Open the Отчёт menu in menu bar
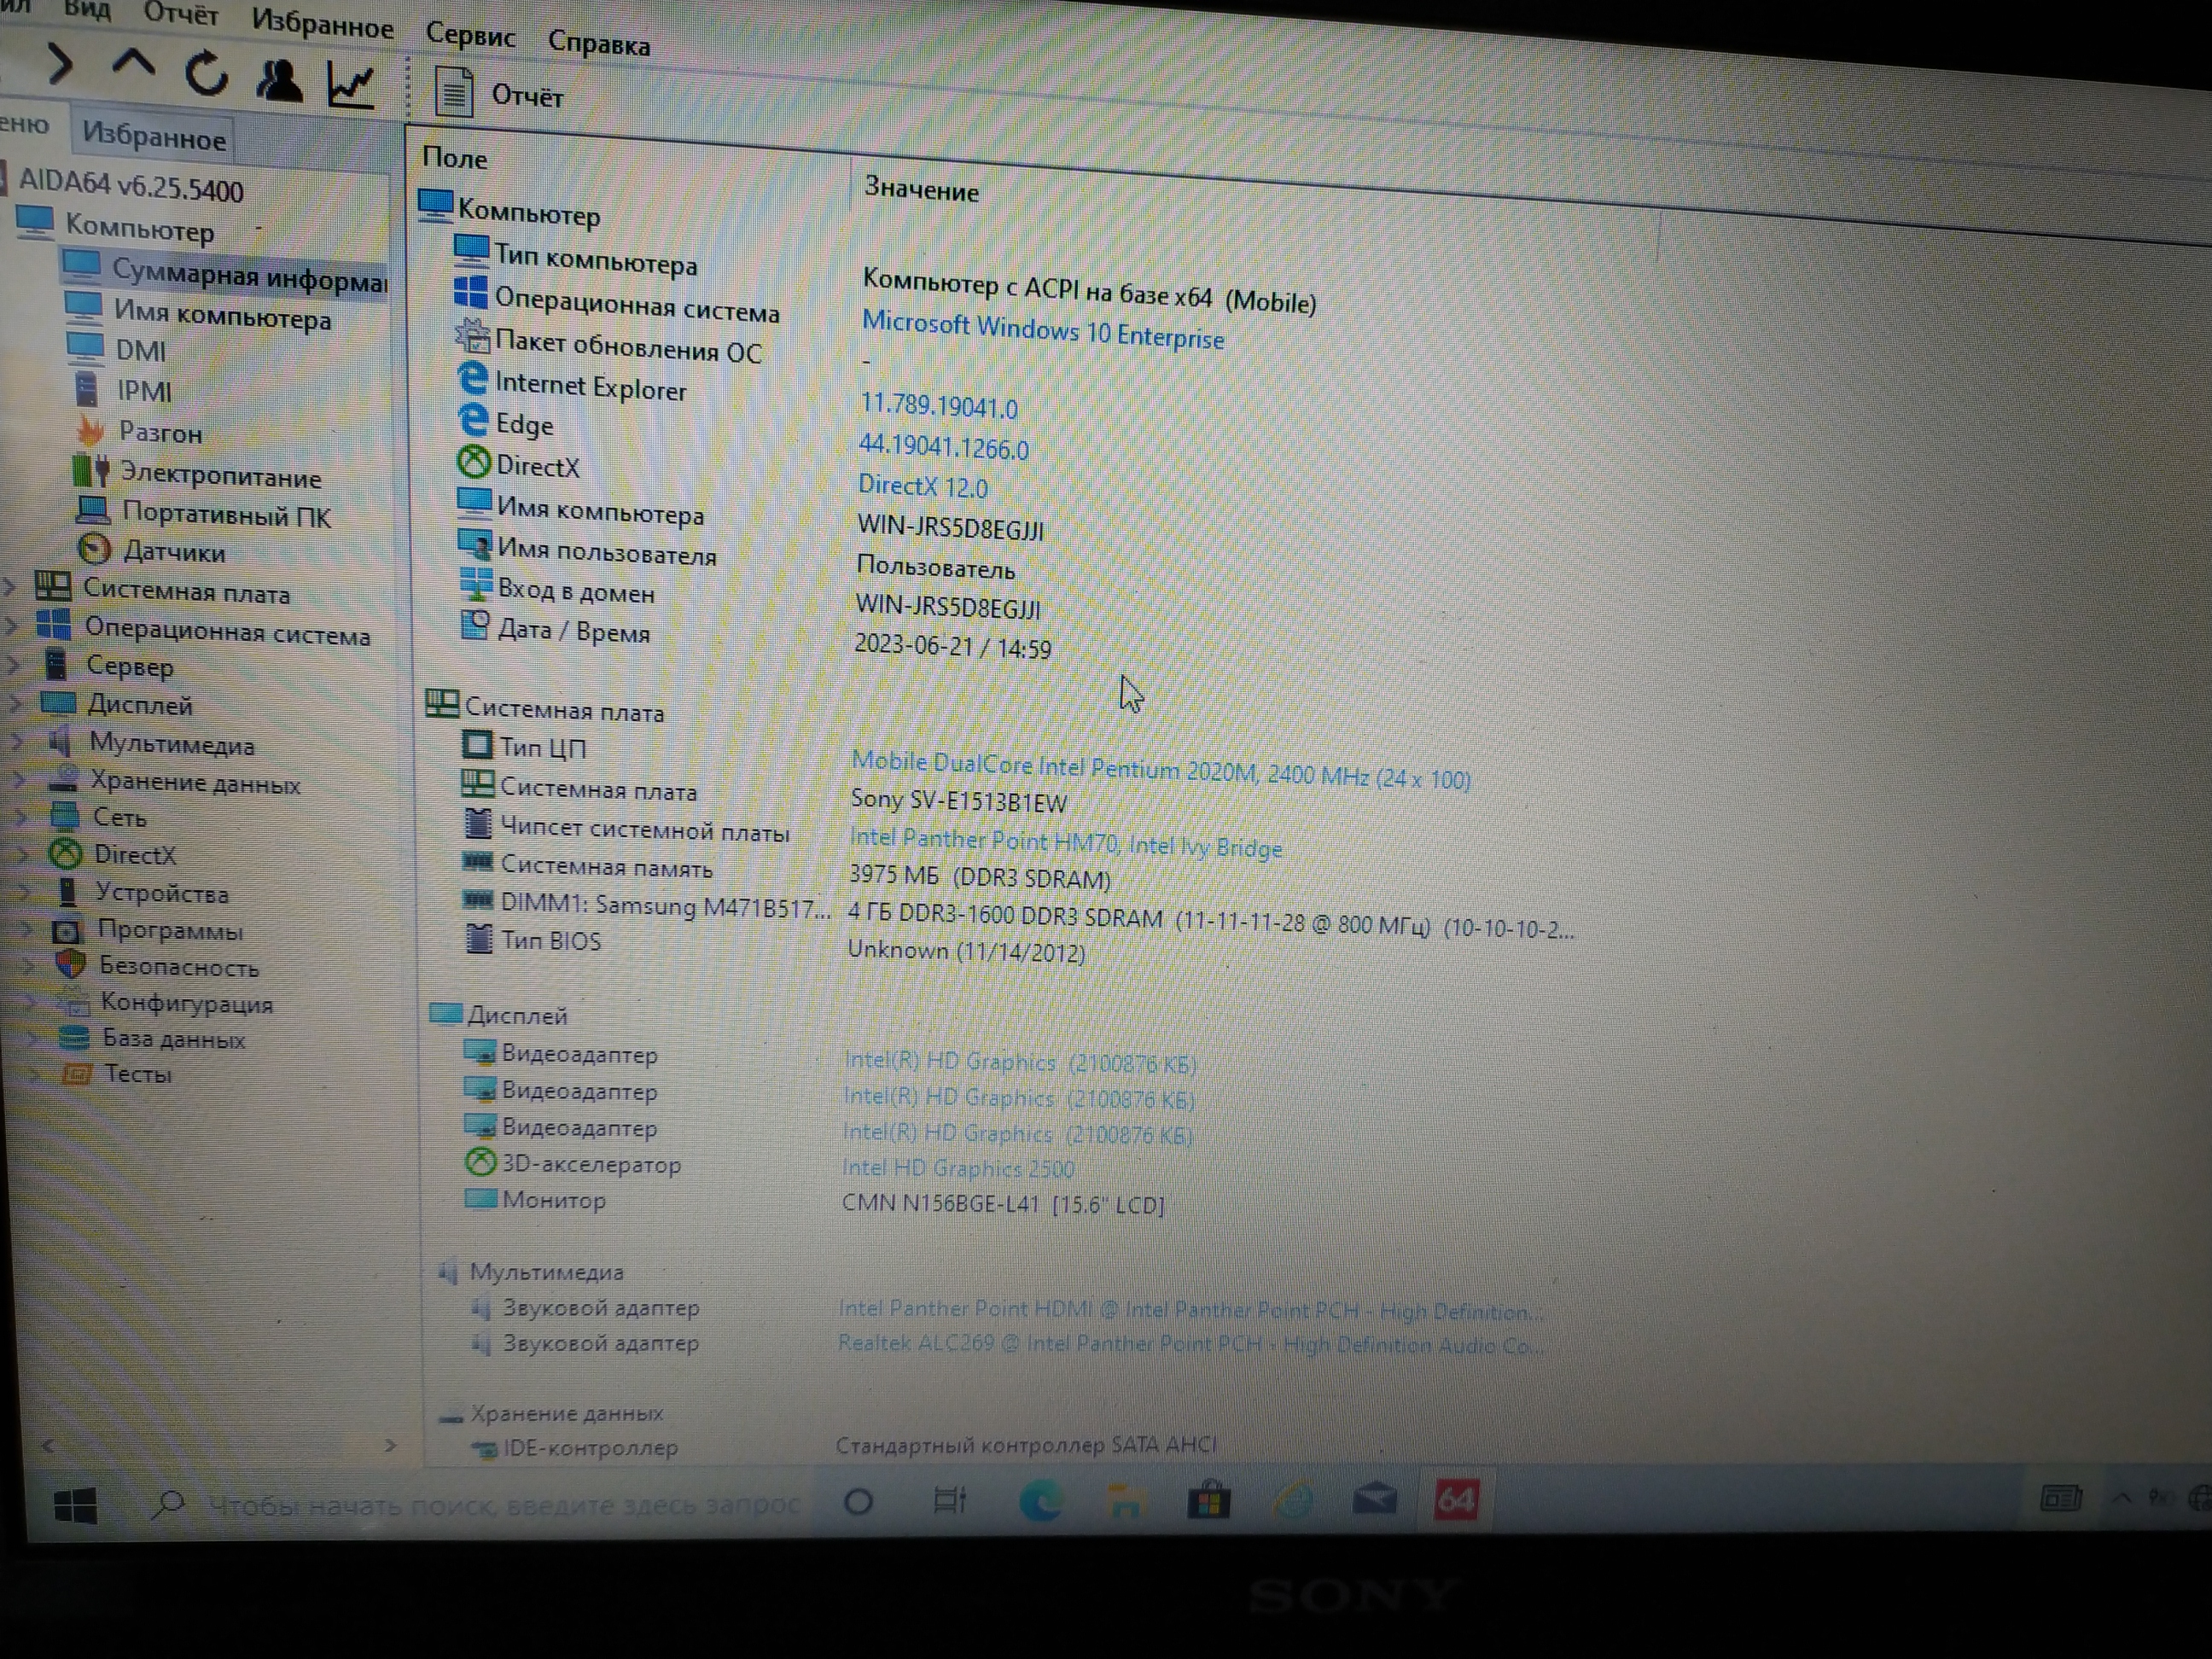The image size is (2212, 1659). click(x=180, y=14)
